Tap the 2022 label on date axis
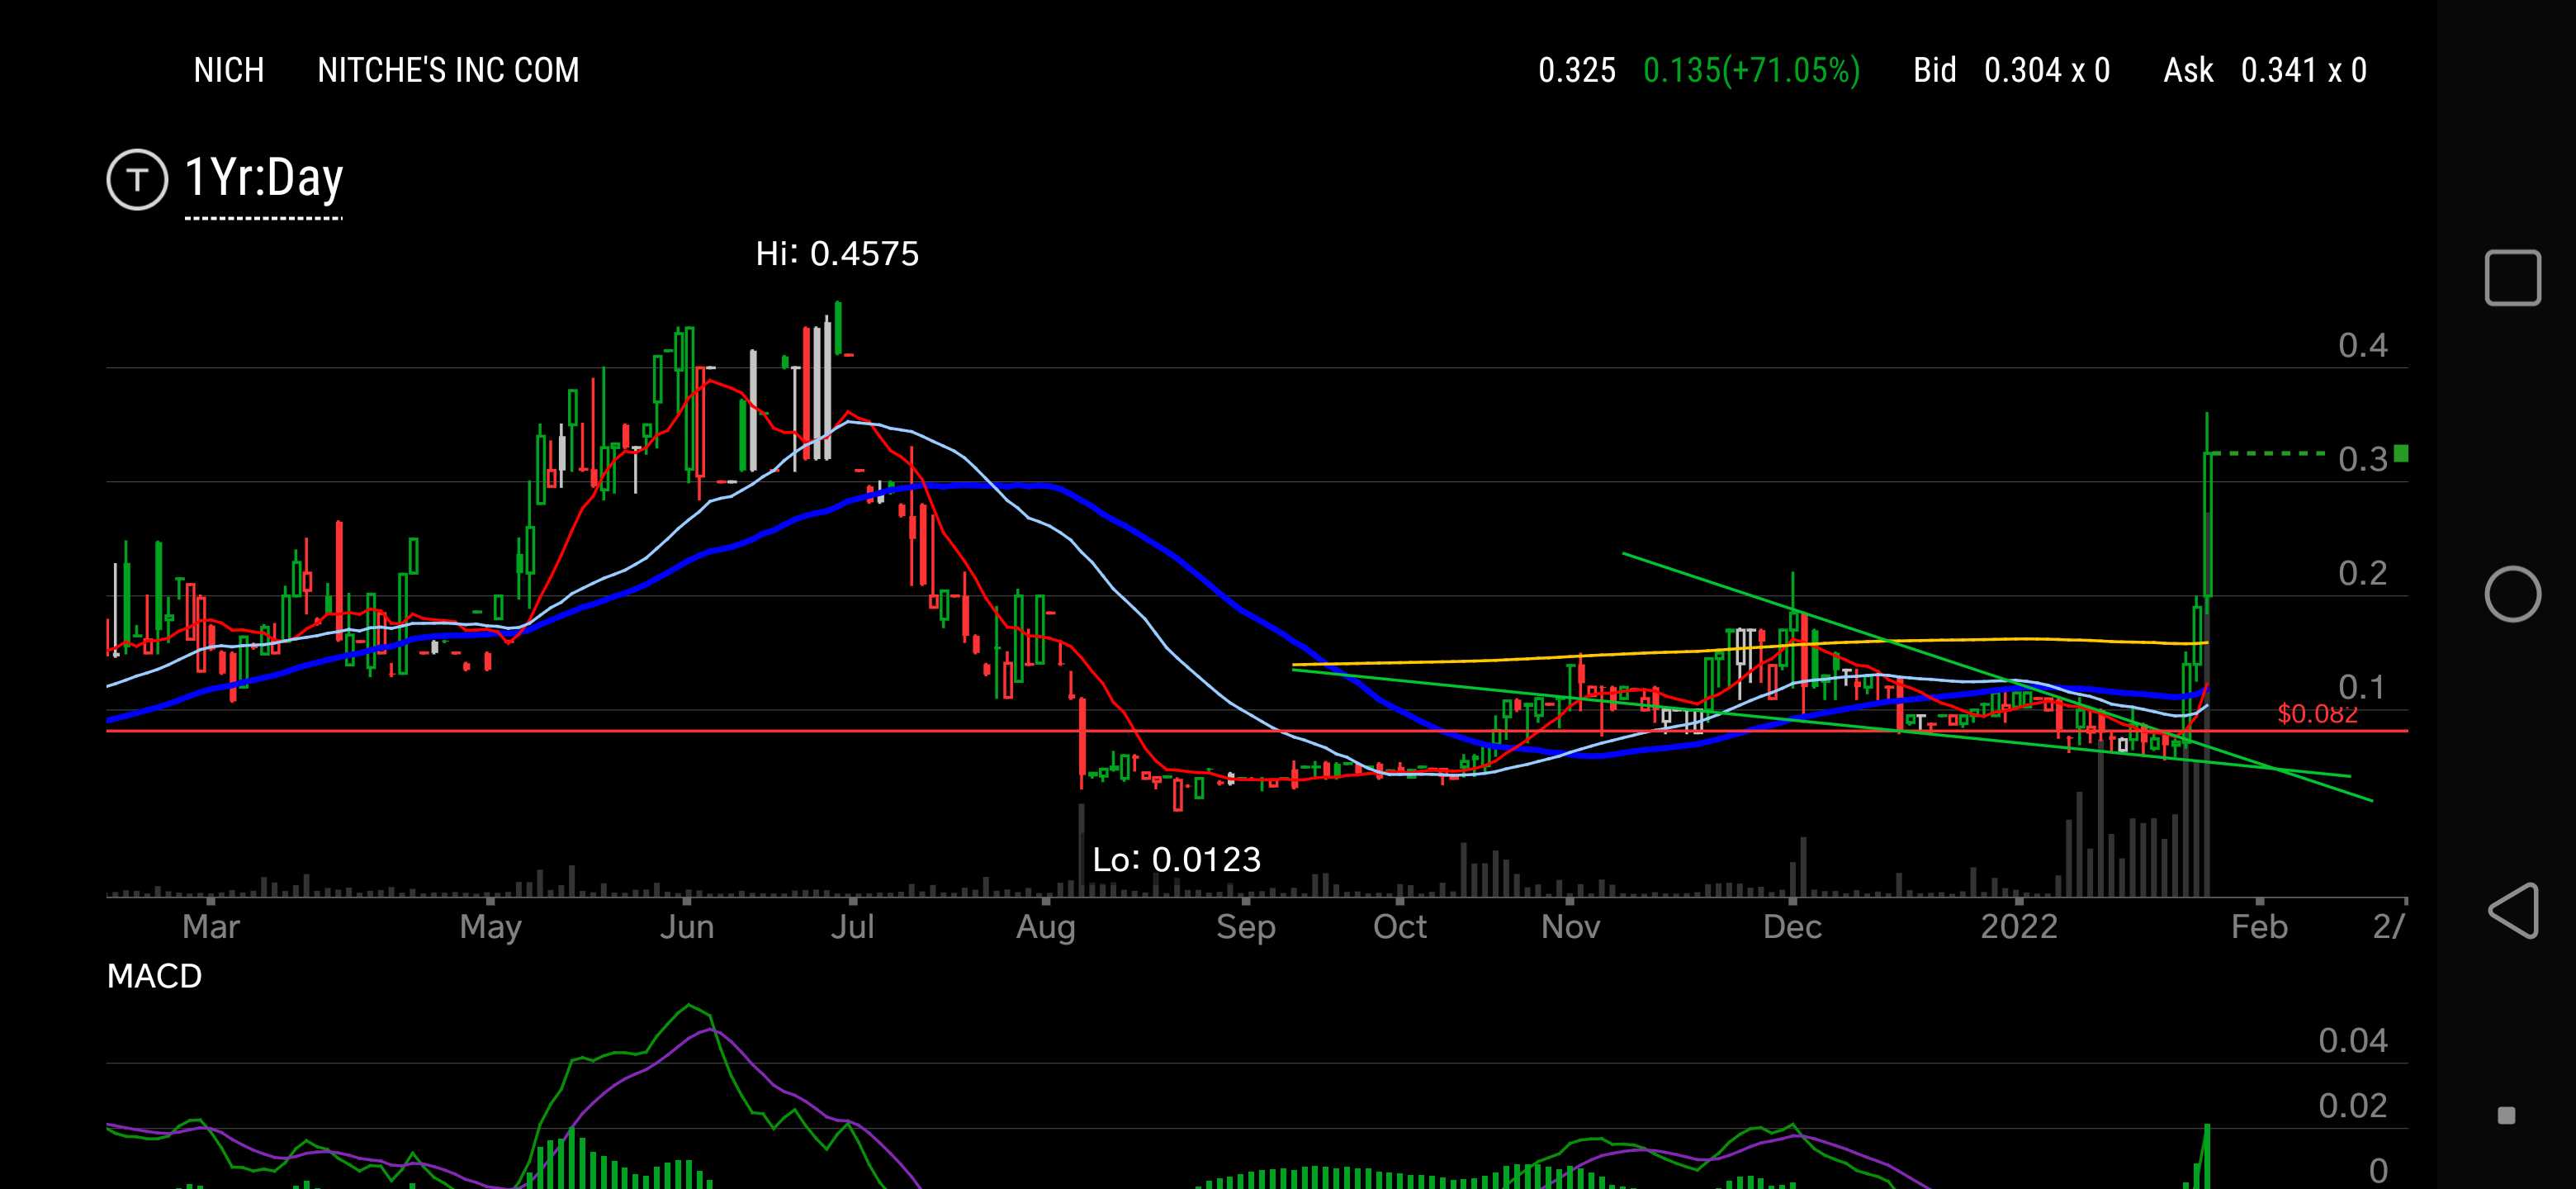Viewport: 2576px width, 1189px height. 2019,926
